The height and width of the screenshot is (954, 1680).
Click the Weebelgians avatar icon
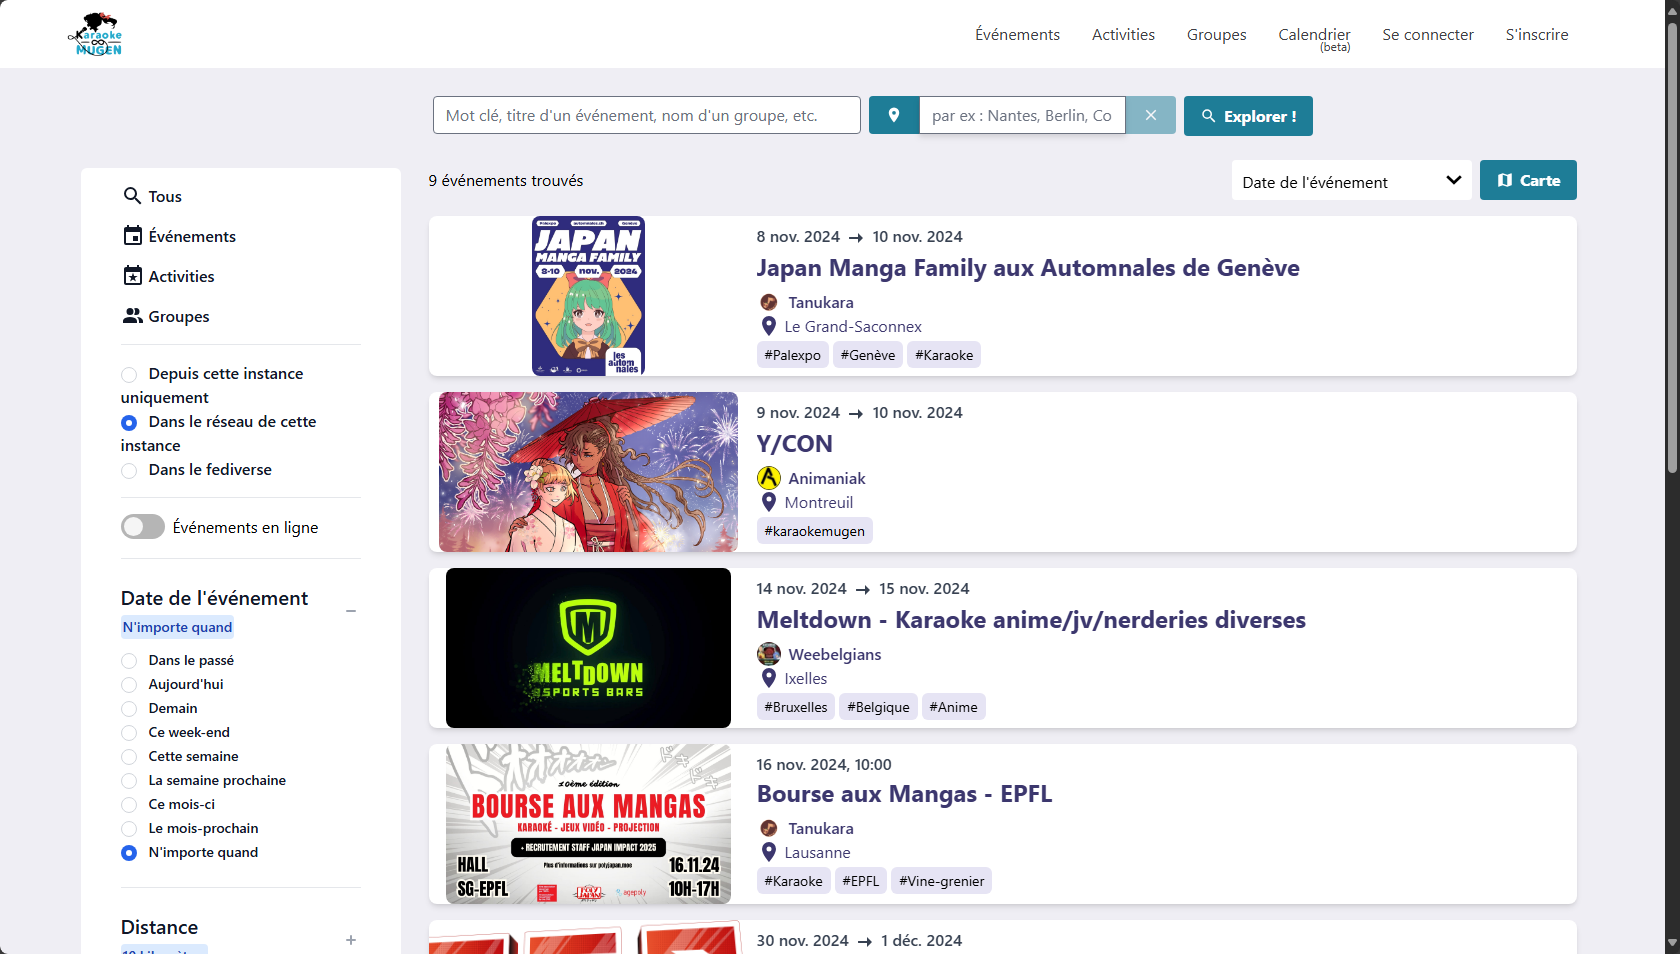[x=769, y=654]
